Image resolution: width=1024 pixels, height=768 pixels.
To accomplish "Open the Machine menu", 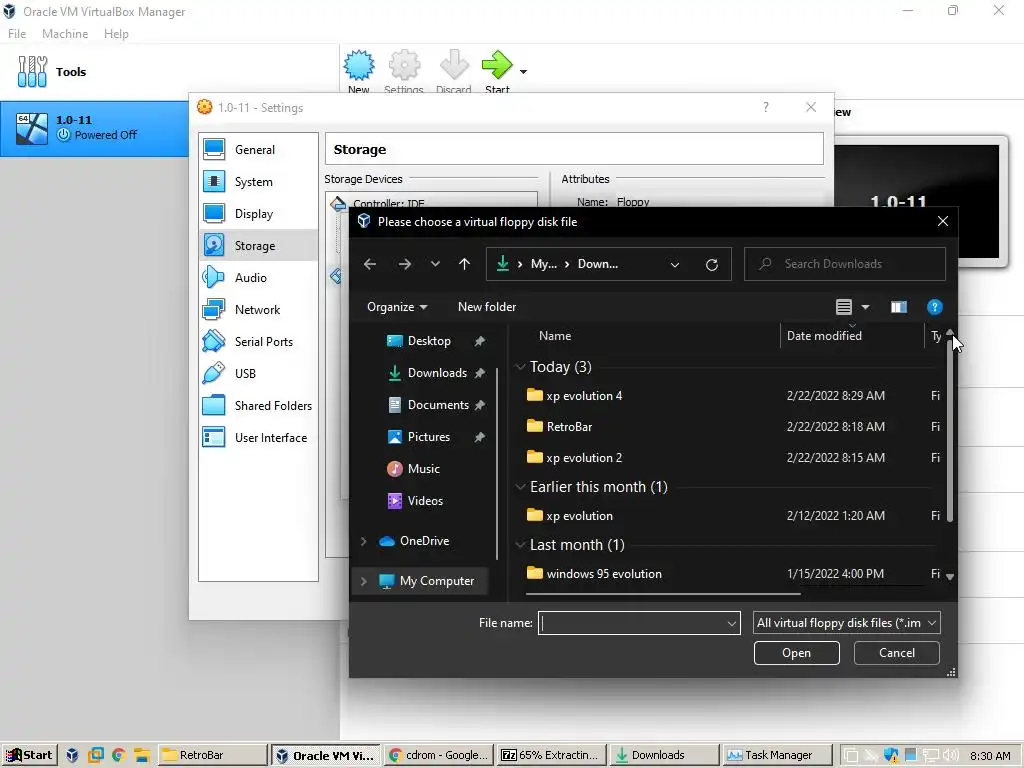I will click(x=65, y=33).
